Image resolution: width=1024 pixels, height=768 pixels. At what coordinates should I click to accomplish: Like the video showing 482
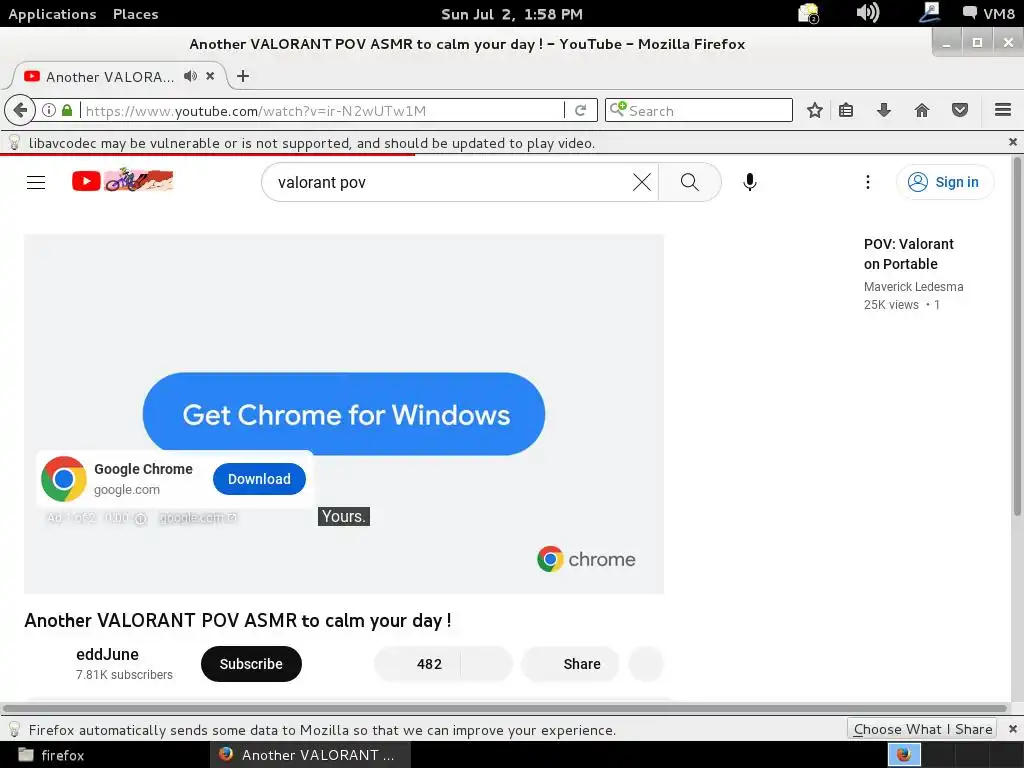418,664
